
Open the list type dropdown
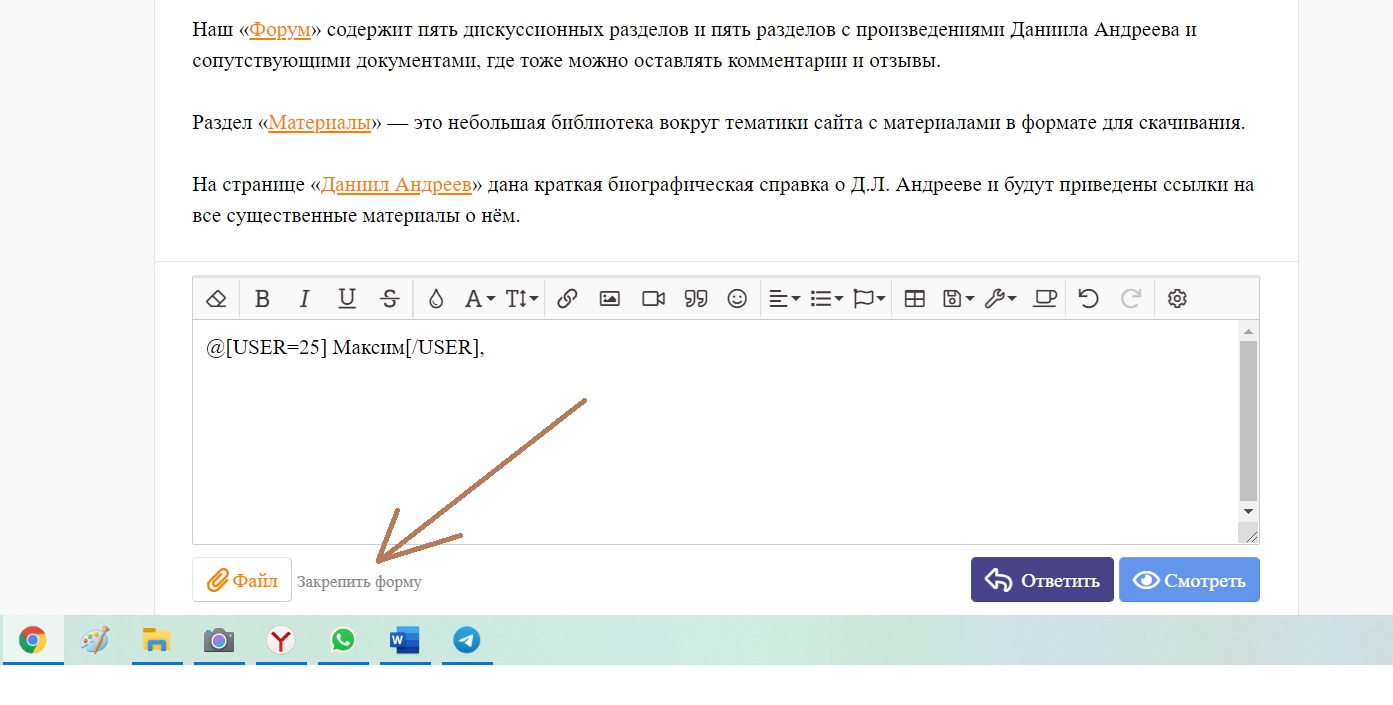[826, 298]
